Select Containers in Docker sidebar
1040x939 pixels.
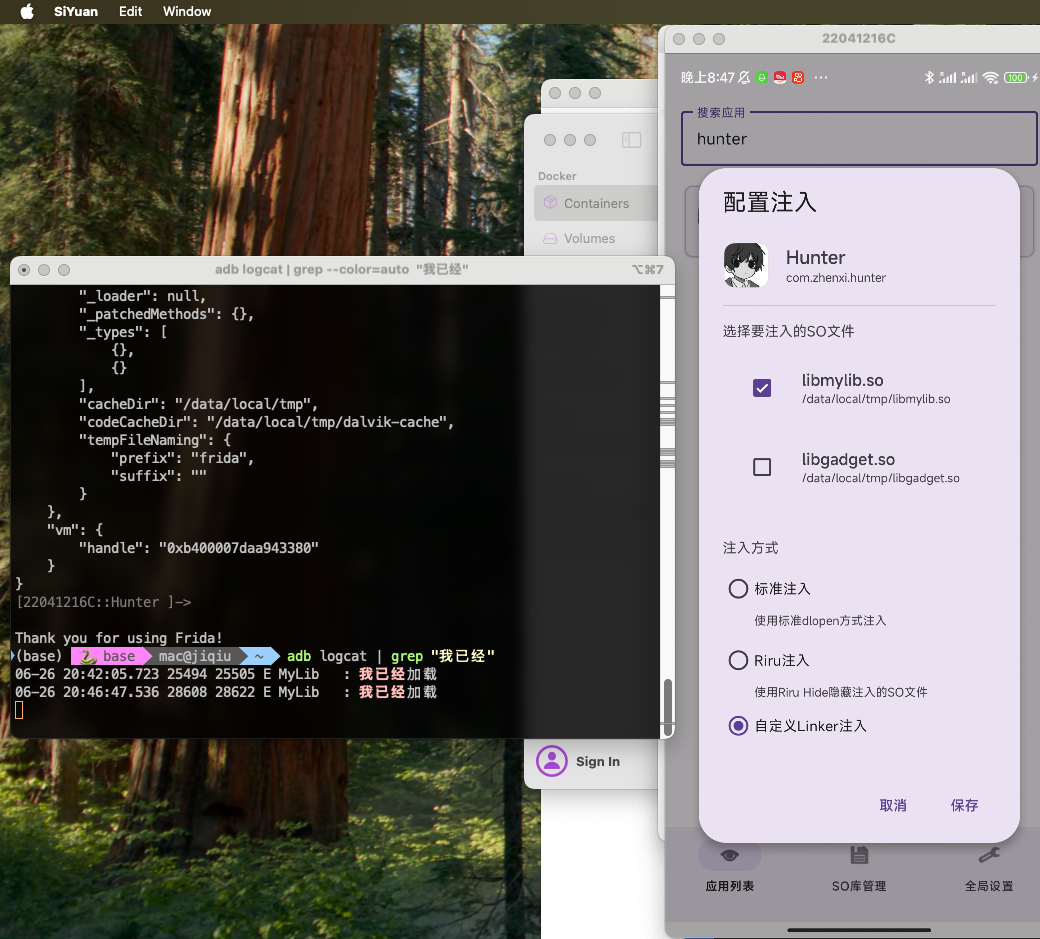[595, 203]
